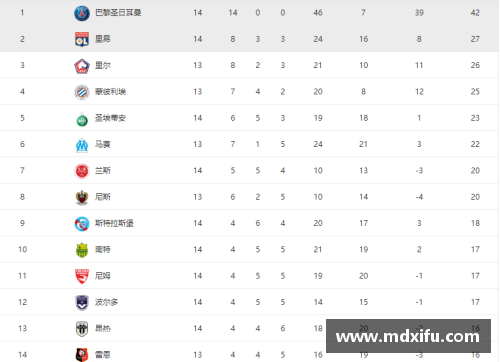The height and width of the screenshot is (362, 500).
Task: Click the 斯特拉斯堡 team name
Action: point(114,223)
